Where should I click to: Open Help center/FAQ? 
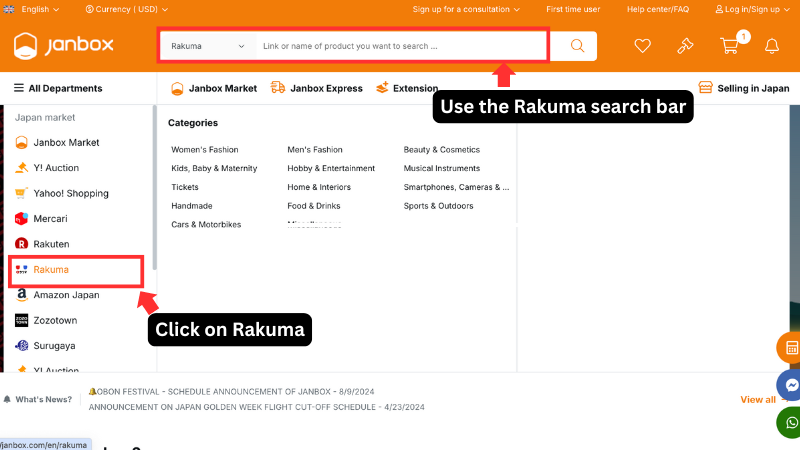tap(658, 9)
